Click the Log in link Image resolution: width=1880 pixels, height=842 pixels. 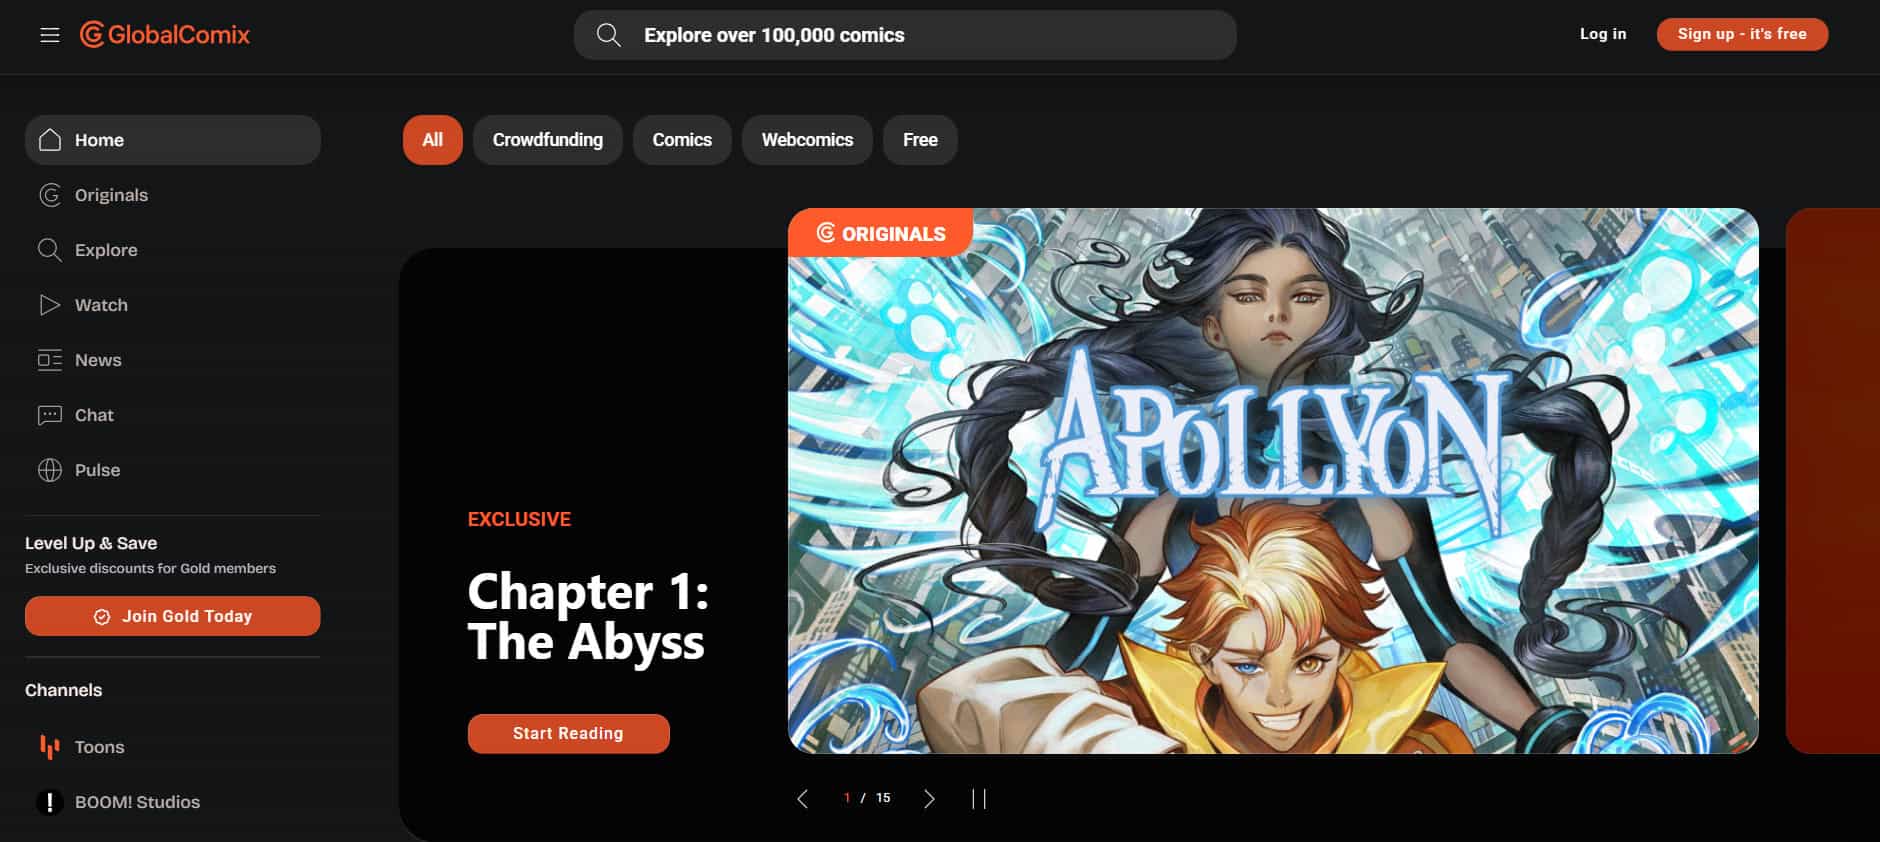coord(1603,34)
